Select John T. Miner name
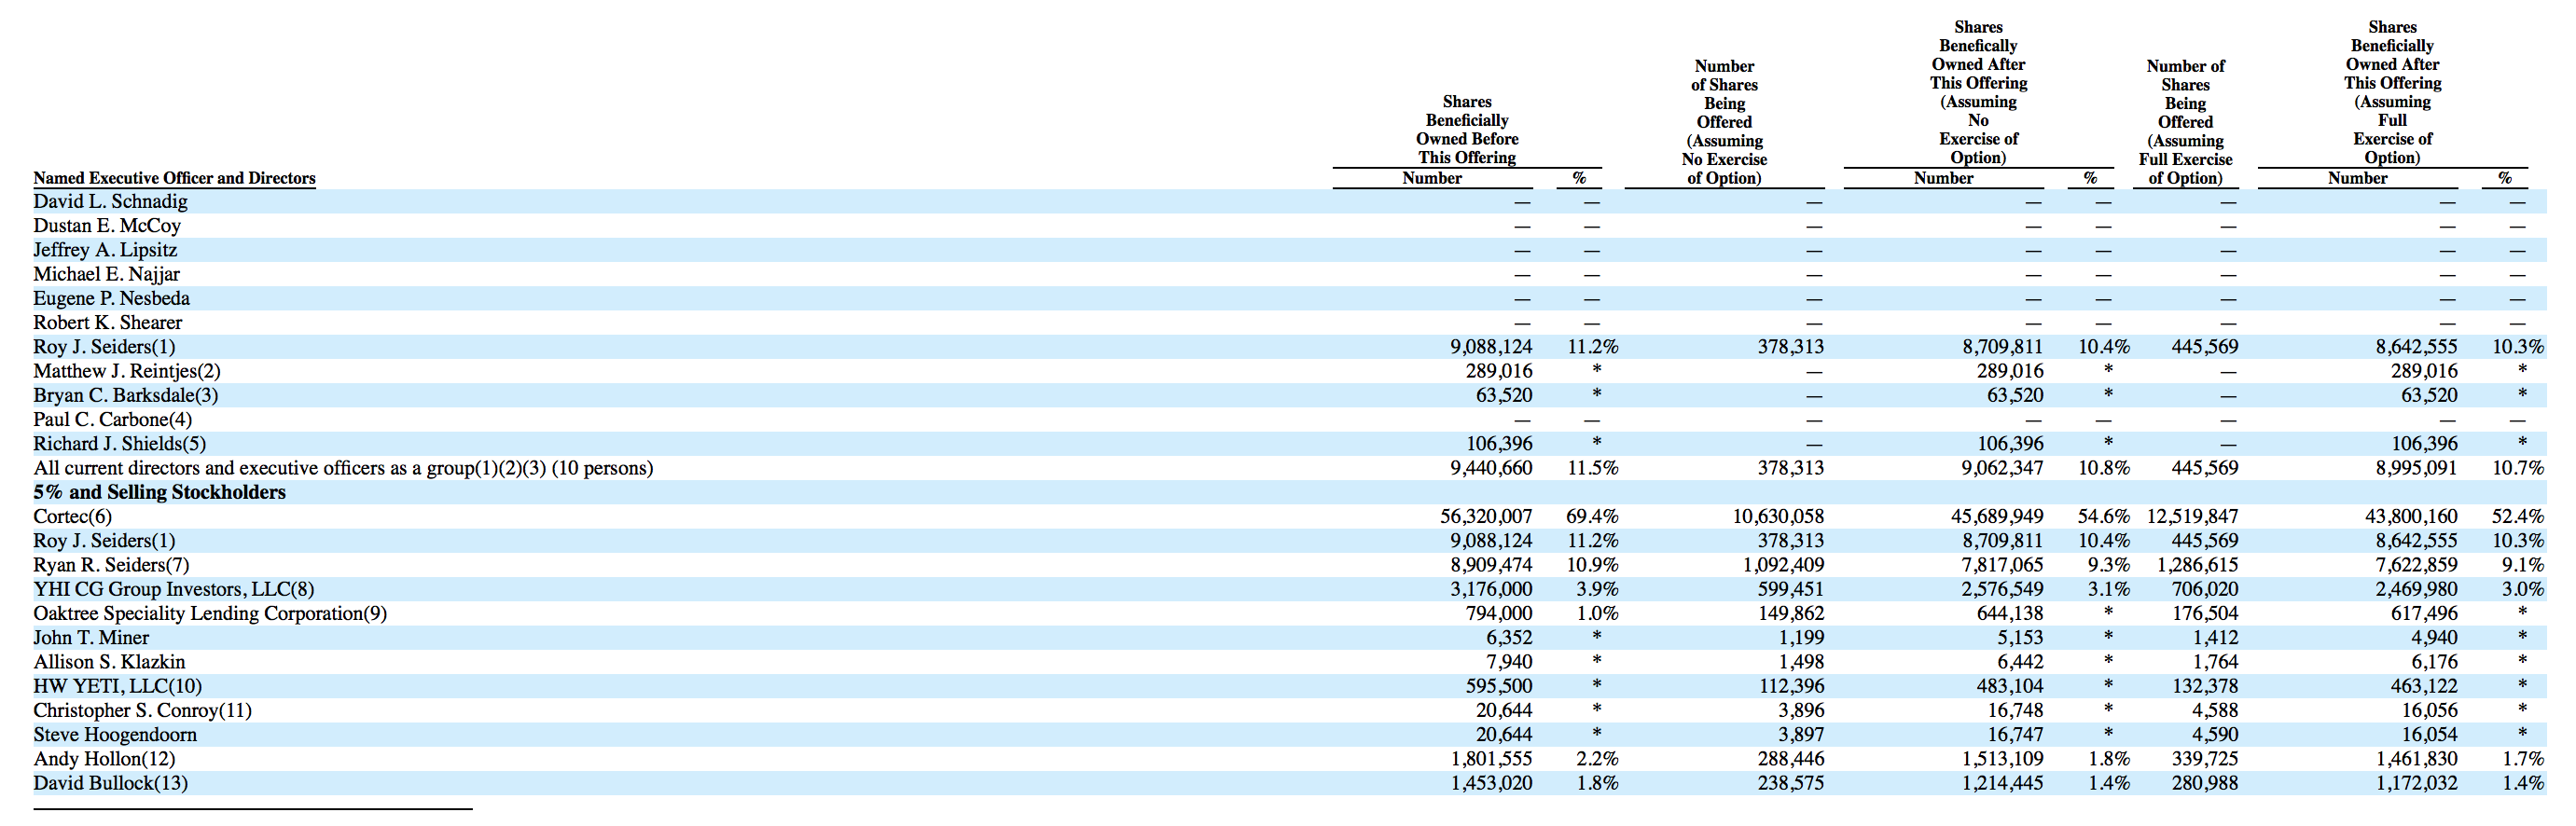 91,637
